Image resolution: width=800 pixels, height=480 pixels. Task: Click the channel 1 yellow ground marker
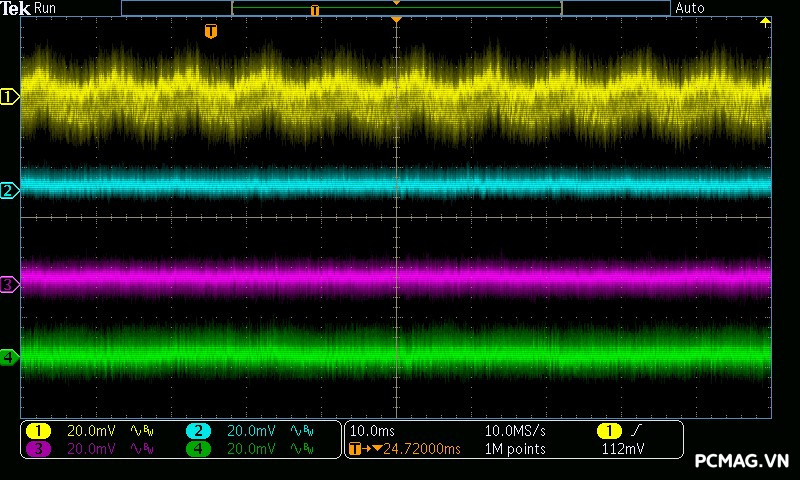10,97
